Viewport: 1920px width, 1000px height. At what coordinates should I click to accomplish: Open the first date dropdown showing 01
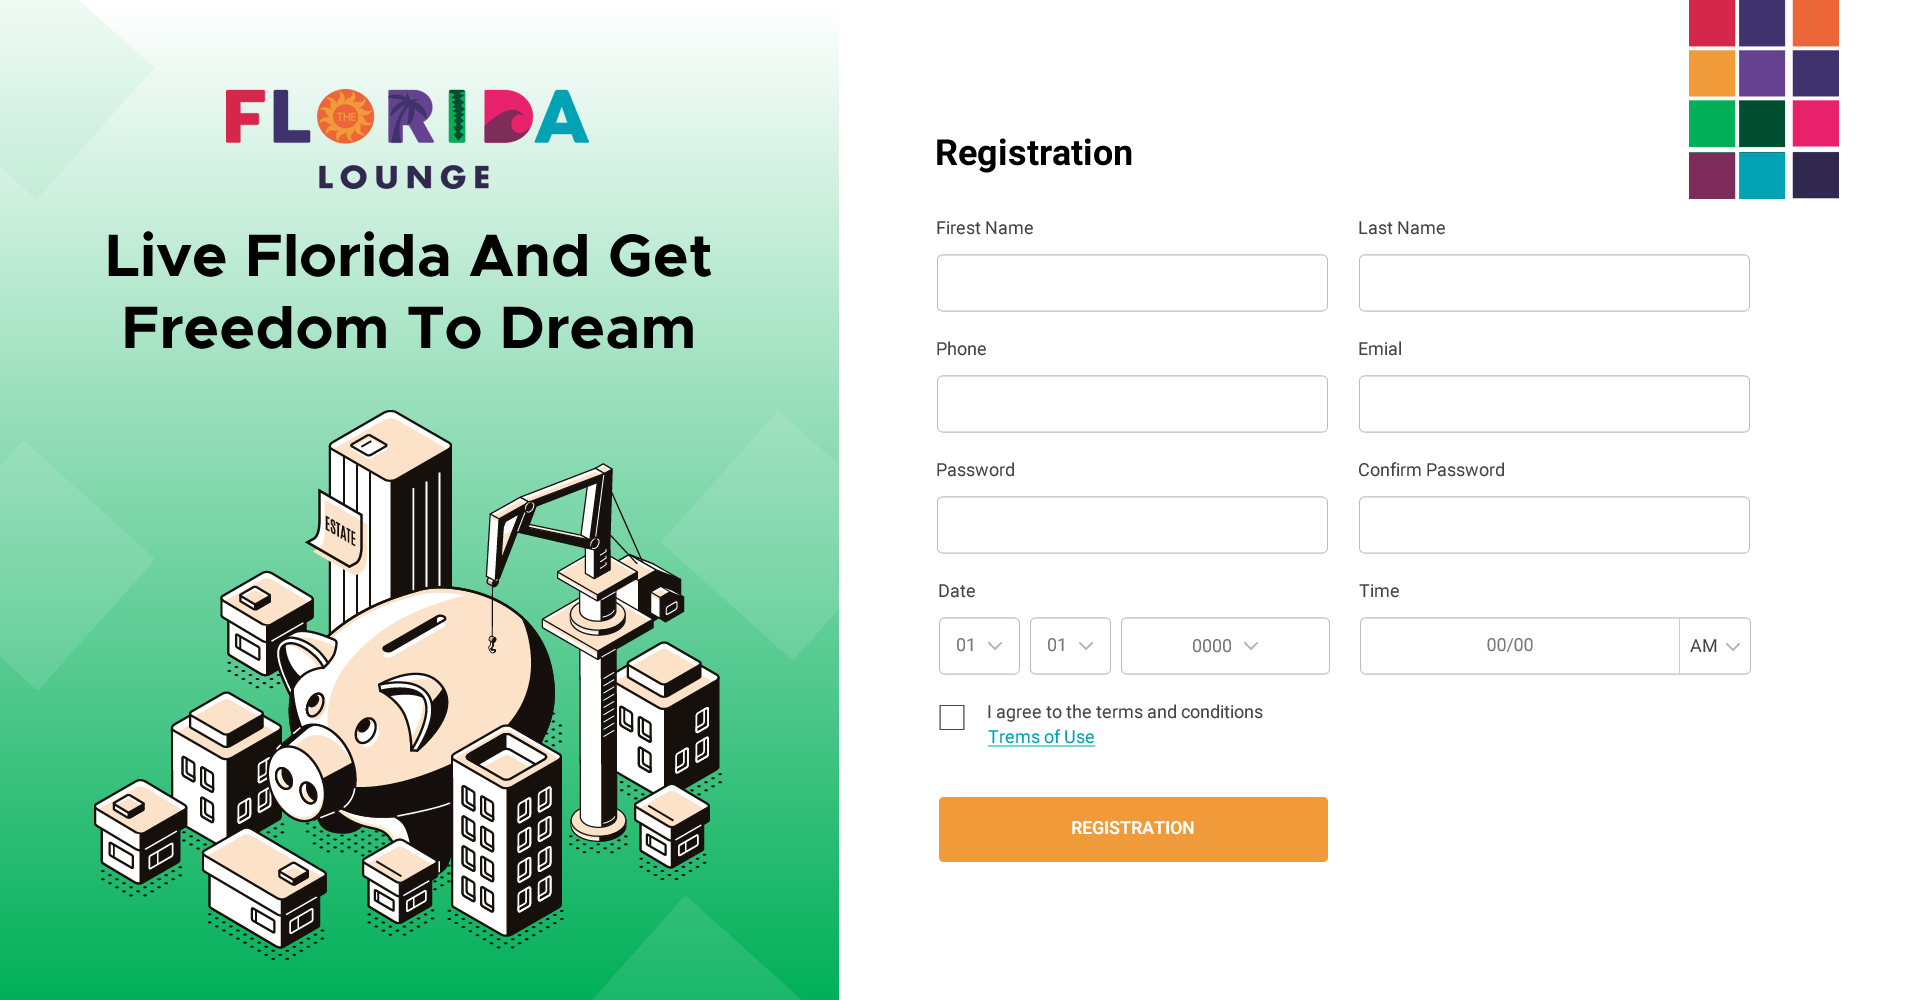point(979,646)
